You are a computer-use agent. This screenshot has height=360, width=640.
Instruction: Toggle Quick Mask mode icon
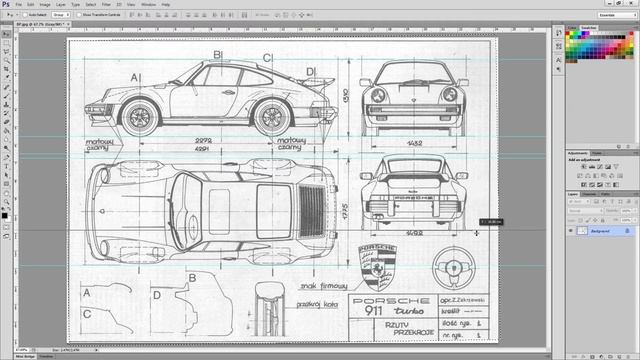coord(6,227)
